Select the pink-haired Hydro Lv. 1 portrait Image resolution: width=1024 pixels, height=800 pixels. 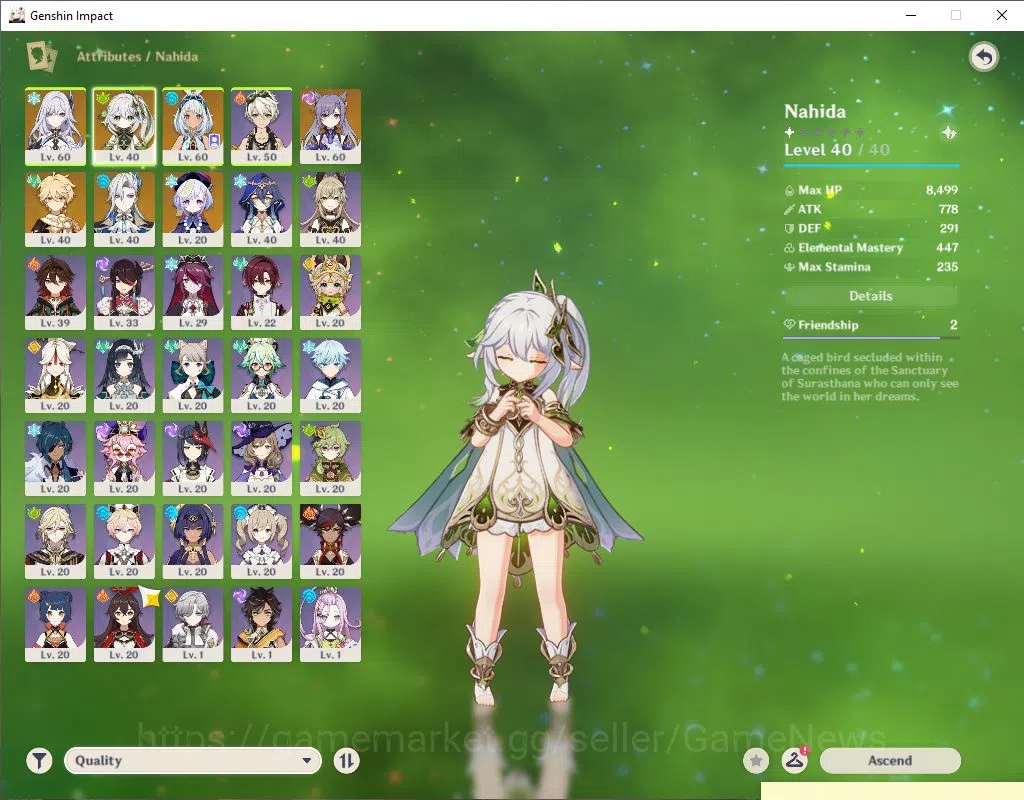pyautogui.click(x=330, y=624)
